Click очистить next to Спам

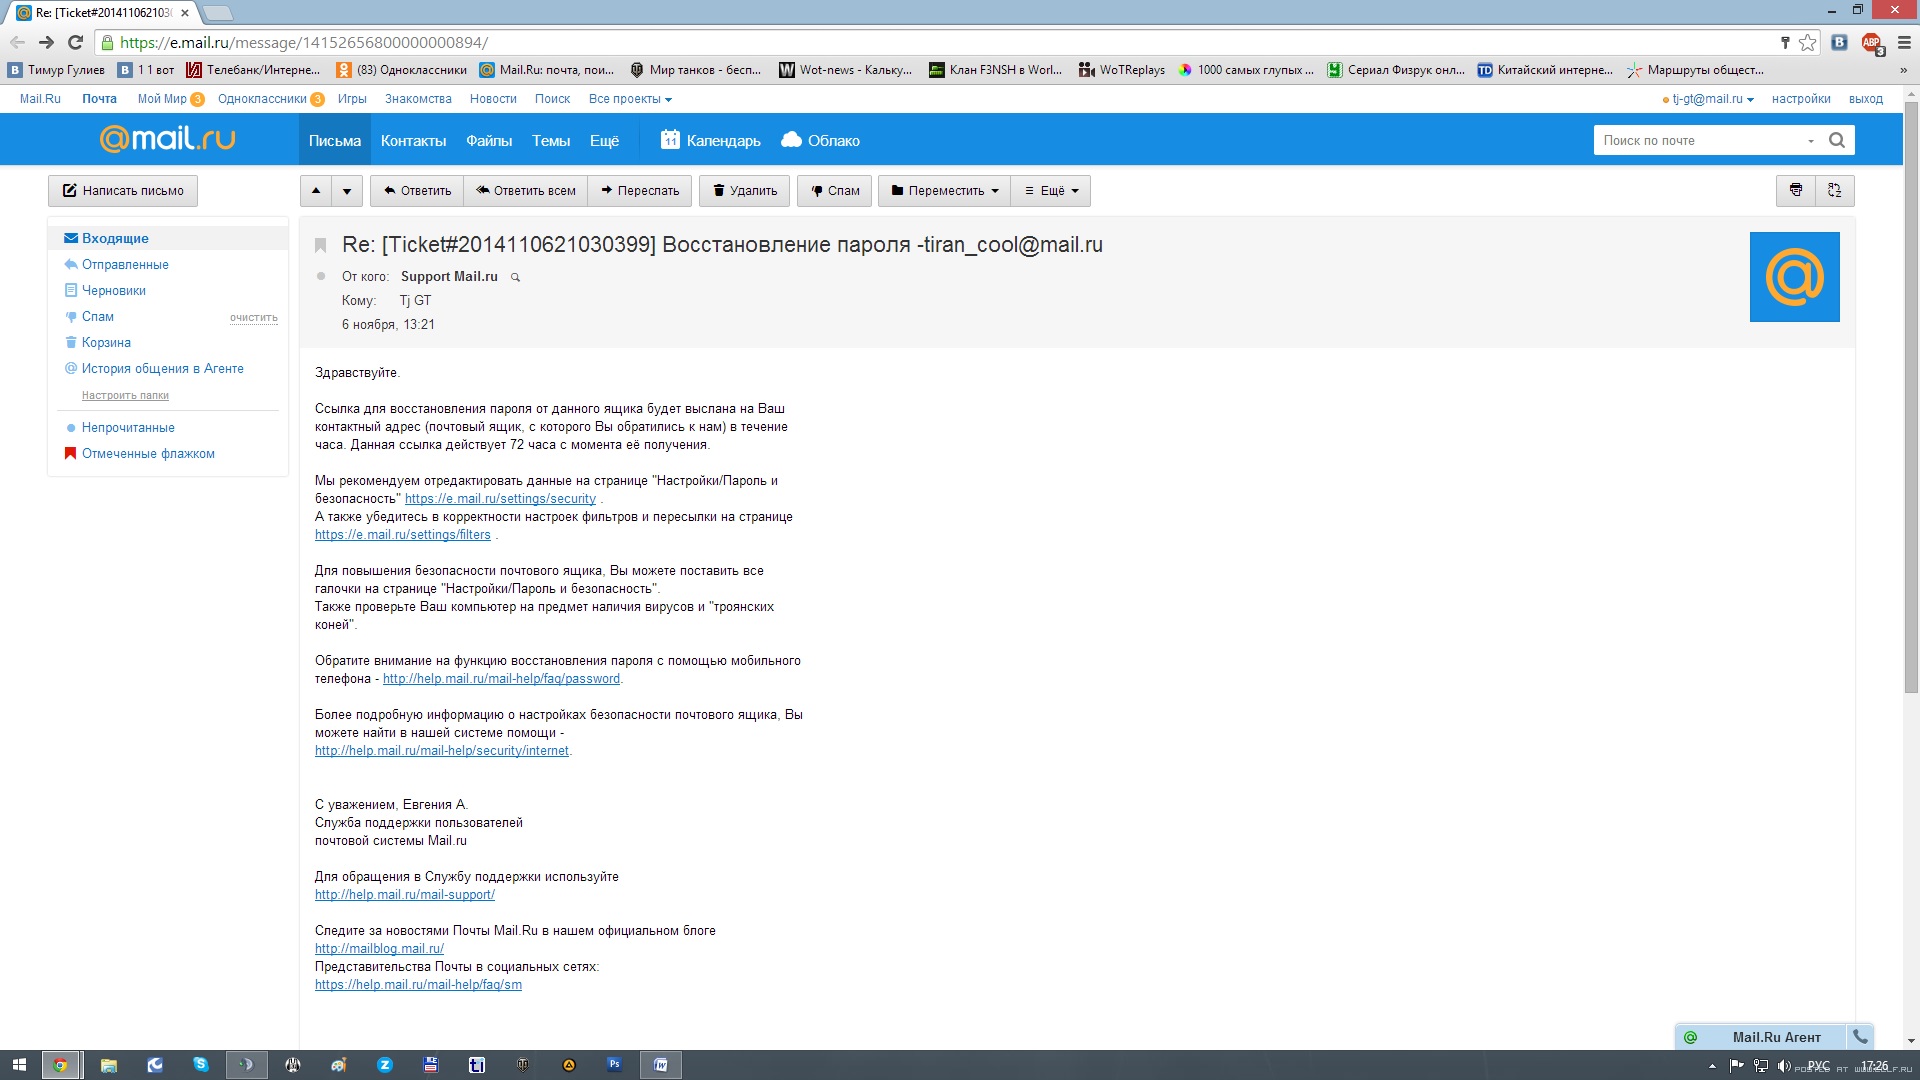tap(254, 317)
